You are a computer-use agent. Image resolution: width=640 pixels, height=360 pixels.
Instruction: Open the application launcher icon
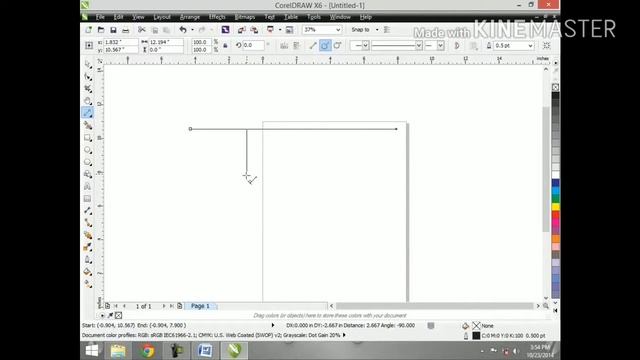(x=270, y=30)
